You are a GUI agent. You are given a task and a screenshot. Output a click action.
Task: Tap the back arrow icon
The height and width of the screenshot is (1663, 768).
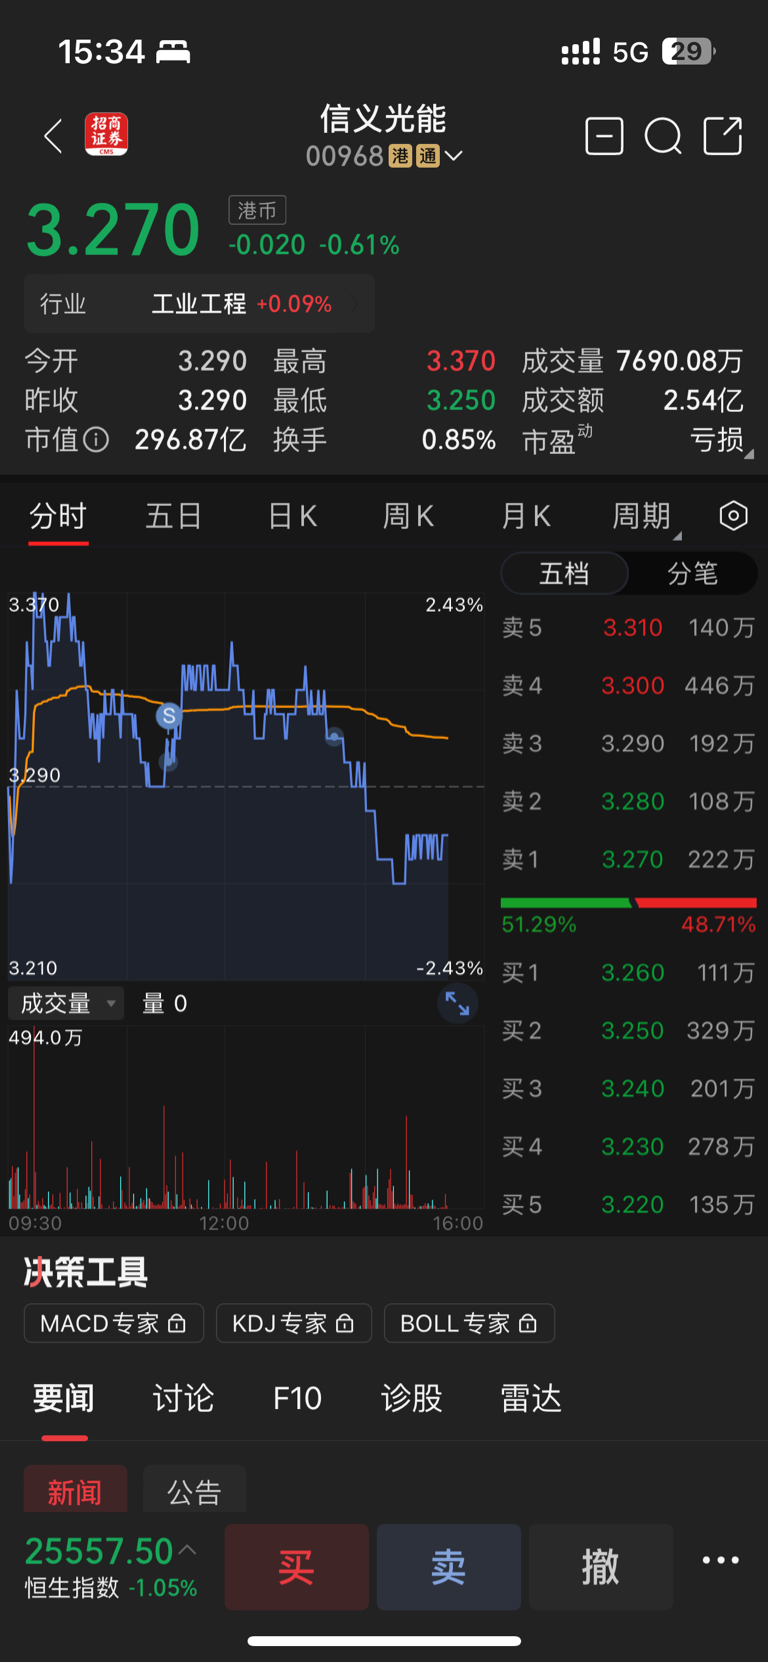click(53, 135)
